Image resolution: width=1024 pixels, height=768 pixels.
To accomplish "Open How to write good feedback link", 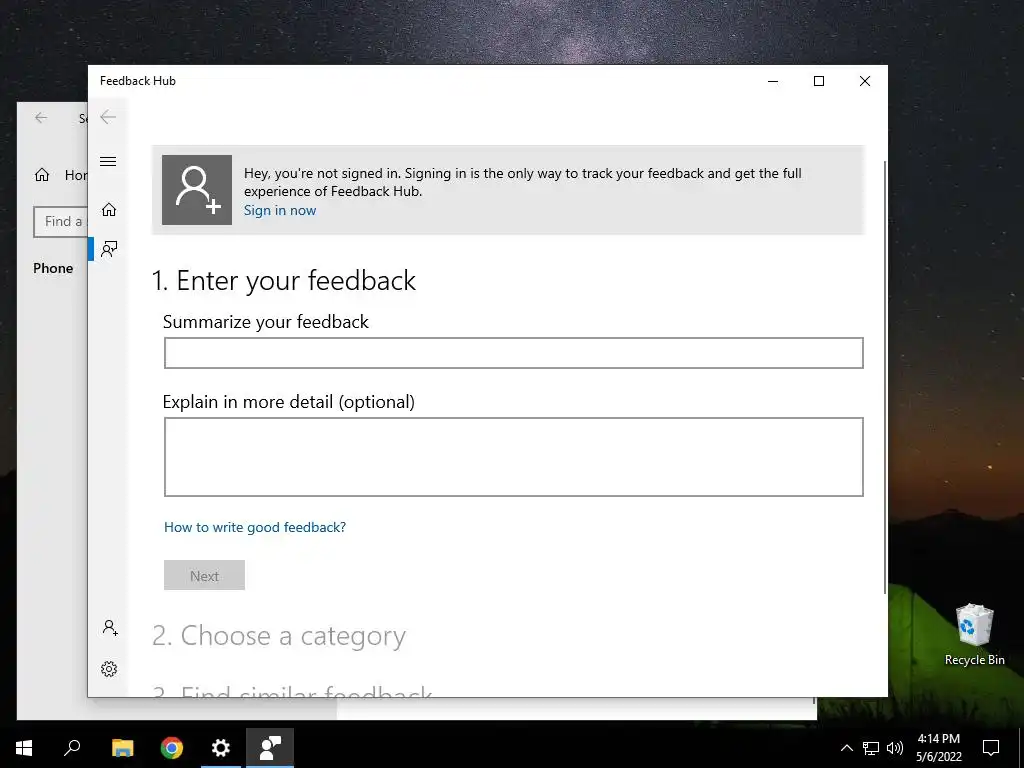I will click(x=255, y=527).
